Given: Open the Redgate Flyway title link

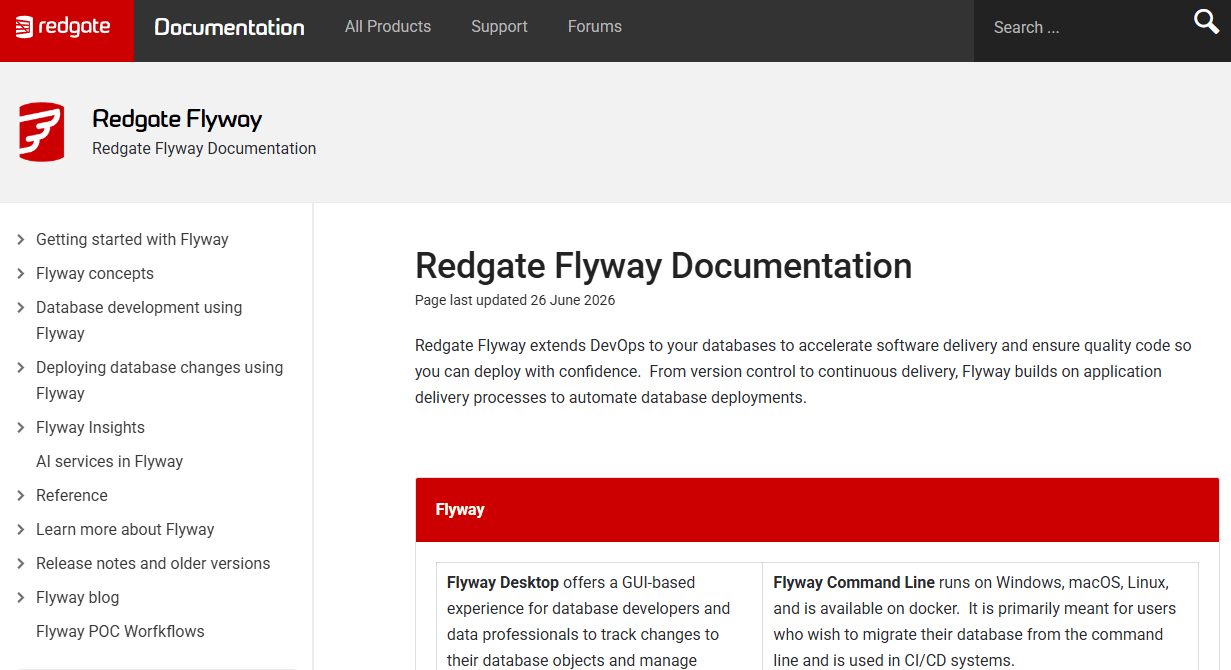Looking at the screenshot, I should 177,119.
